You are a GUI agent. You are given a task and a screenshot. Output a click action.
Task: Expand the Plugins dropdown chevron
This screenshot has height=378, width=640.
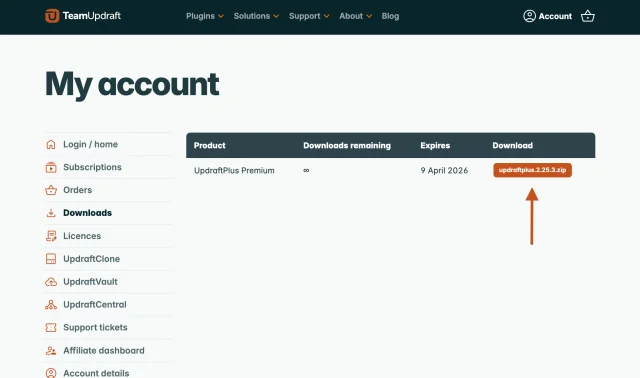[221, 16]
